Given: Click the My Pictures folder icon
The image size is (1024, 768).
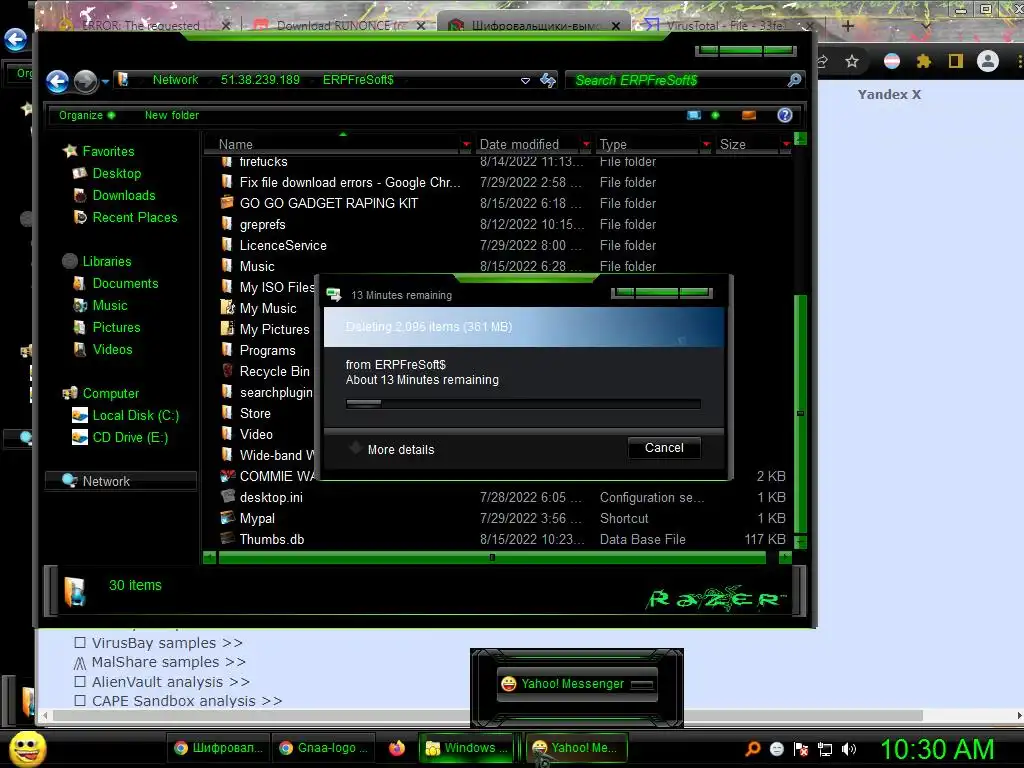Looking at the screenshot, I should click(227, 328).
